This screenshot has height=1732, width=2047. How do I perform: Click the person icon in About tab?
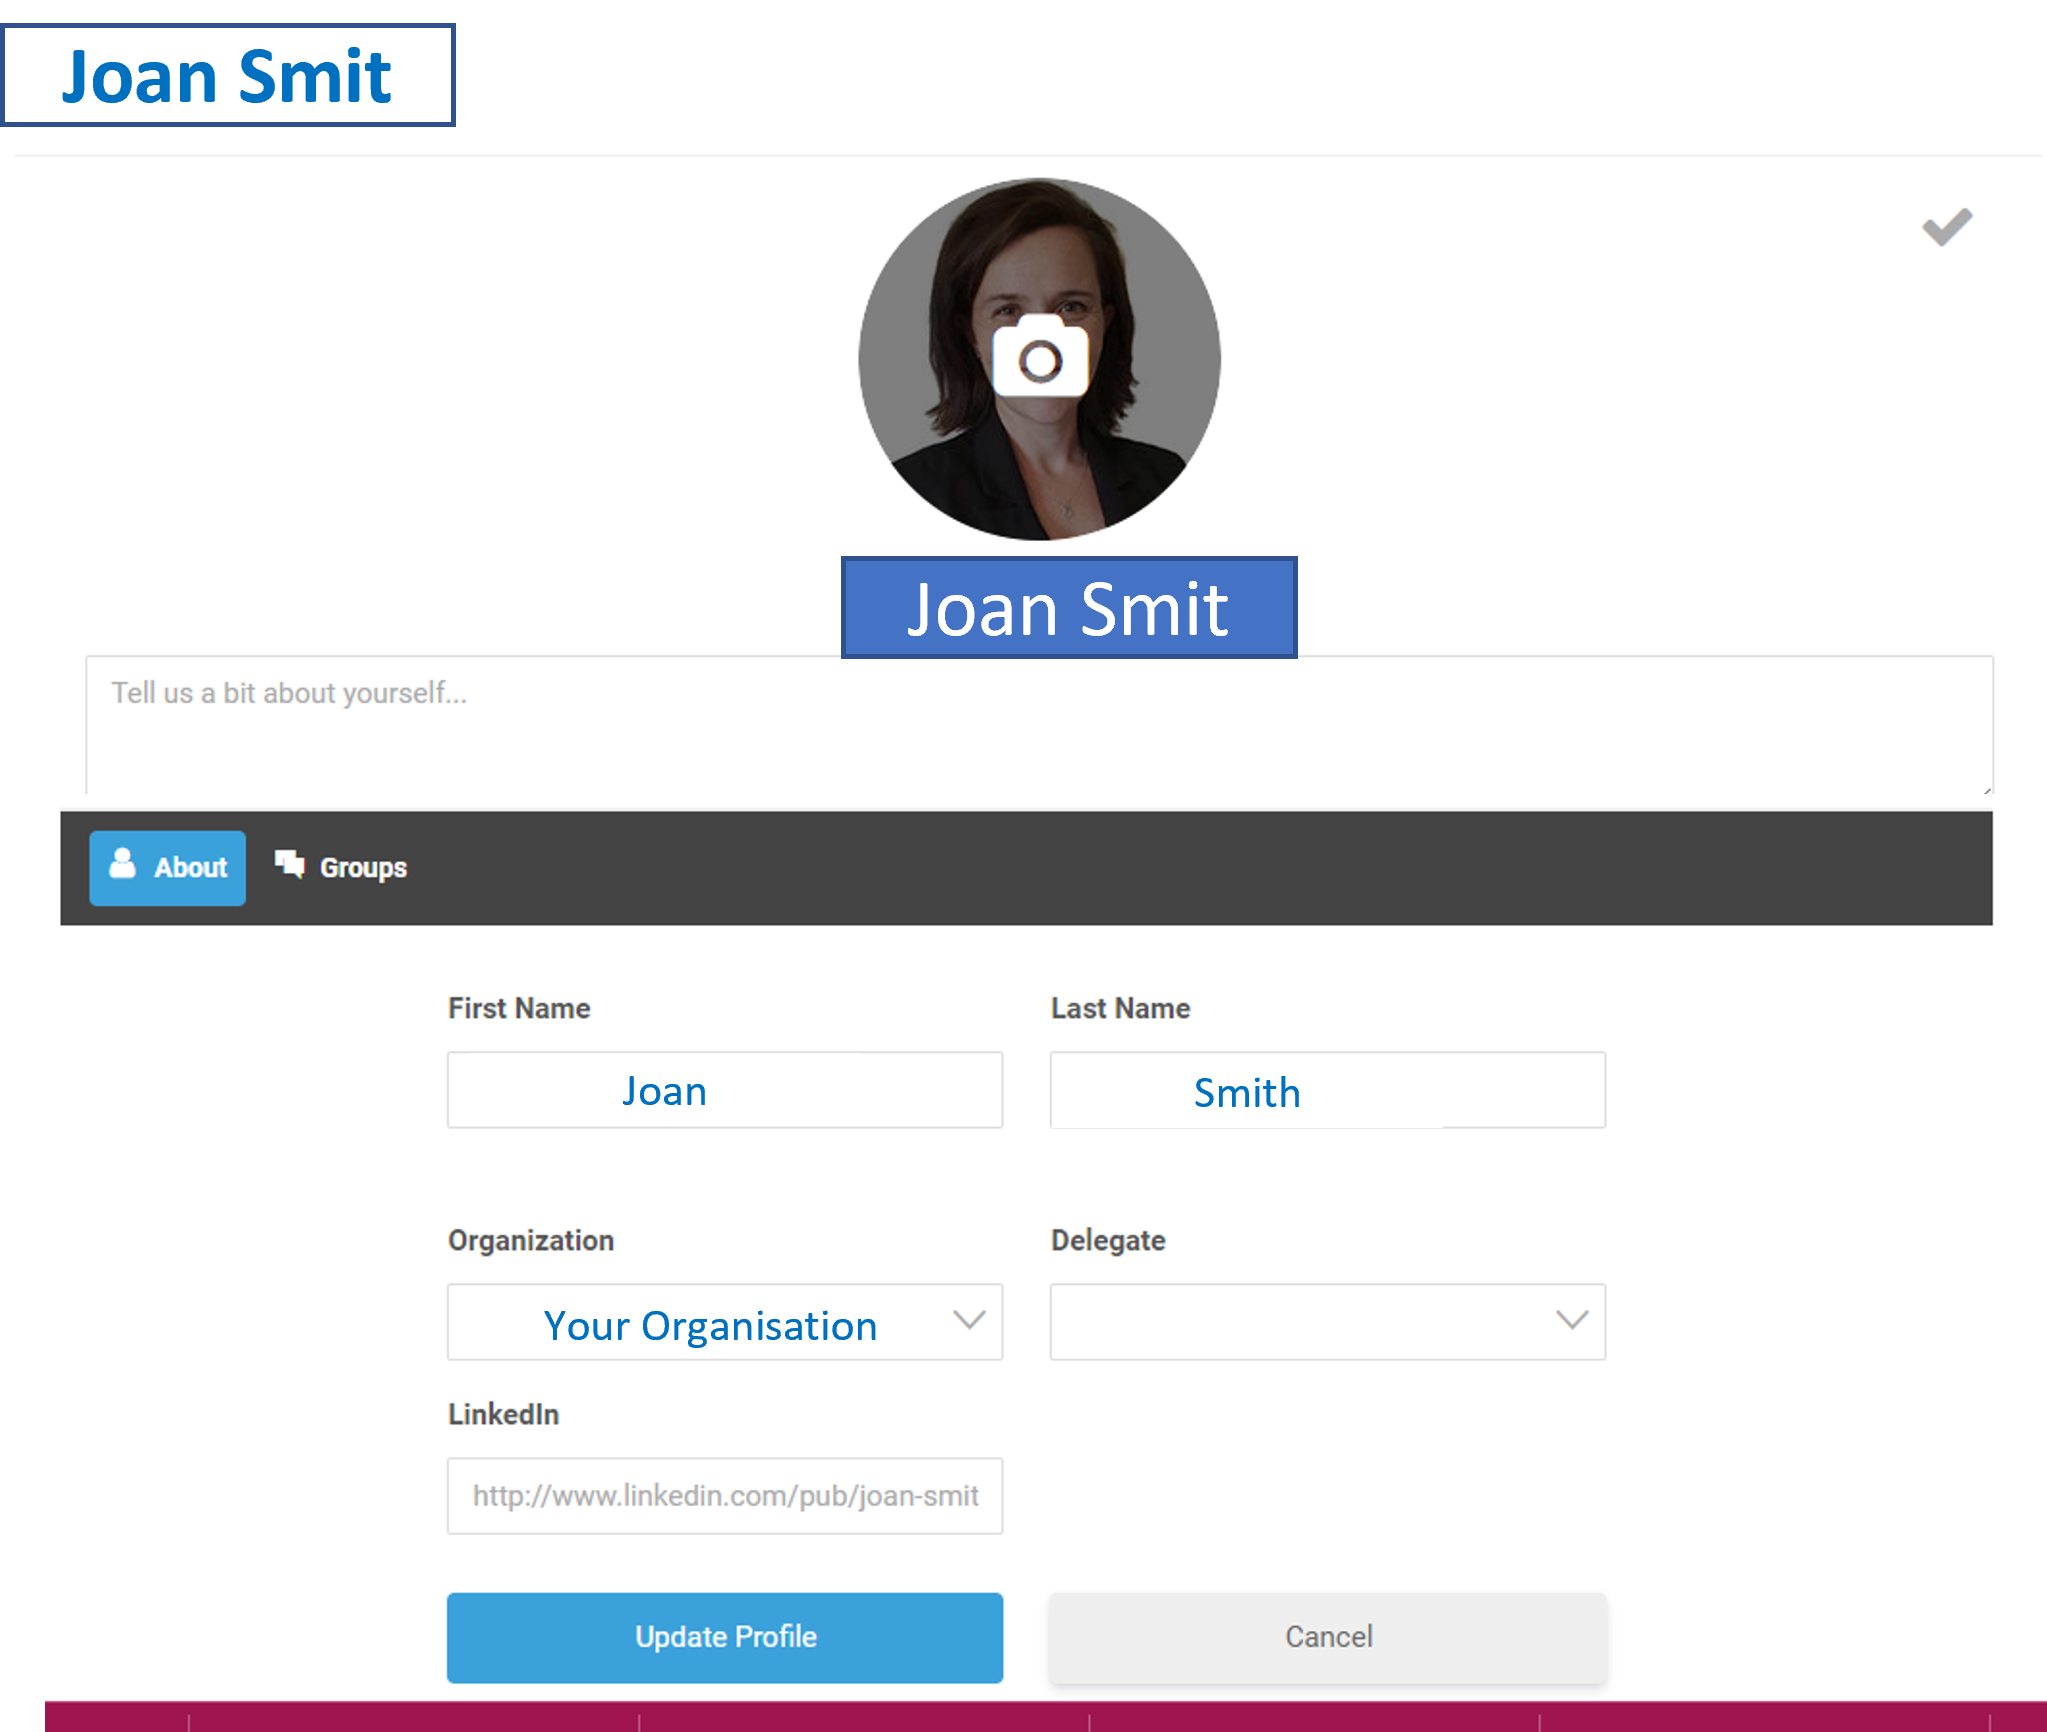(x=122, y=864)
